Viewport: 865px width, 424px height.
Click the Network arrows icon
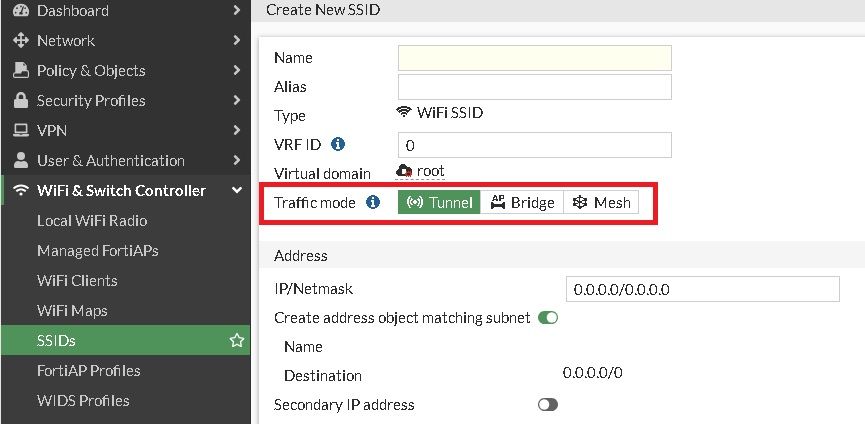(x=20, y=41)
